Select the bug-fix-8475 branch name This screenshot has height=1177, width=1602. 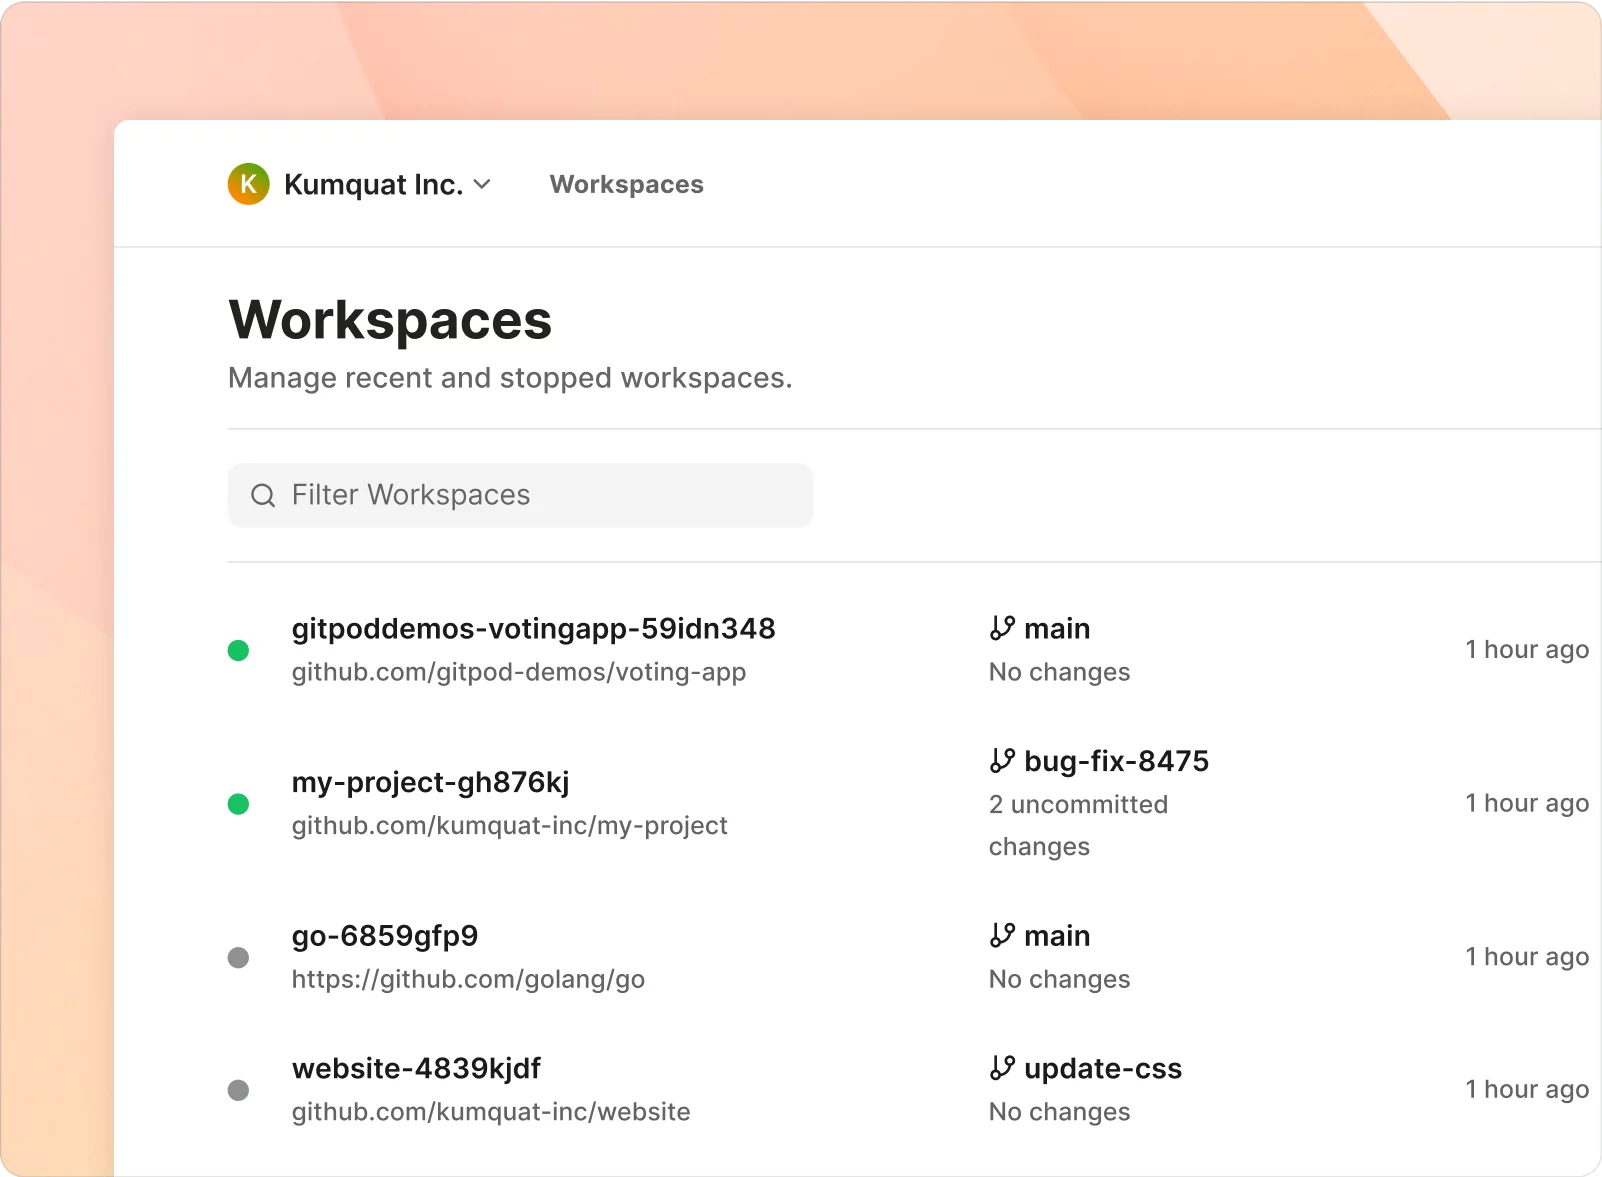point(1116,761)
